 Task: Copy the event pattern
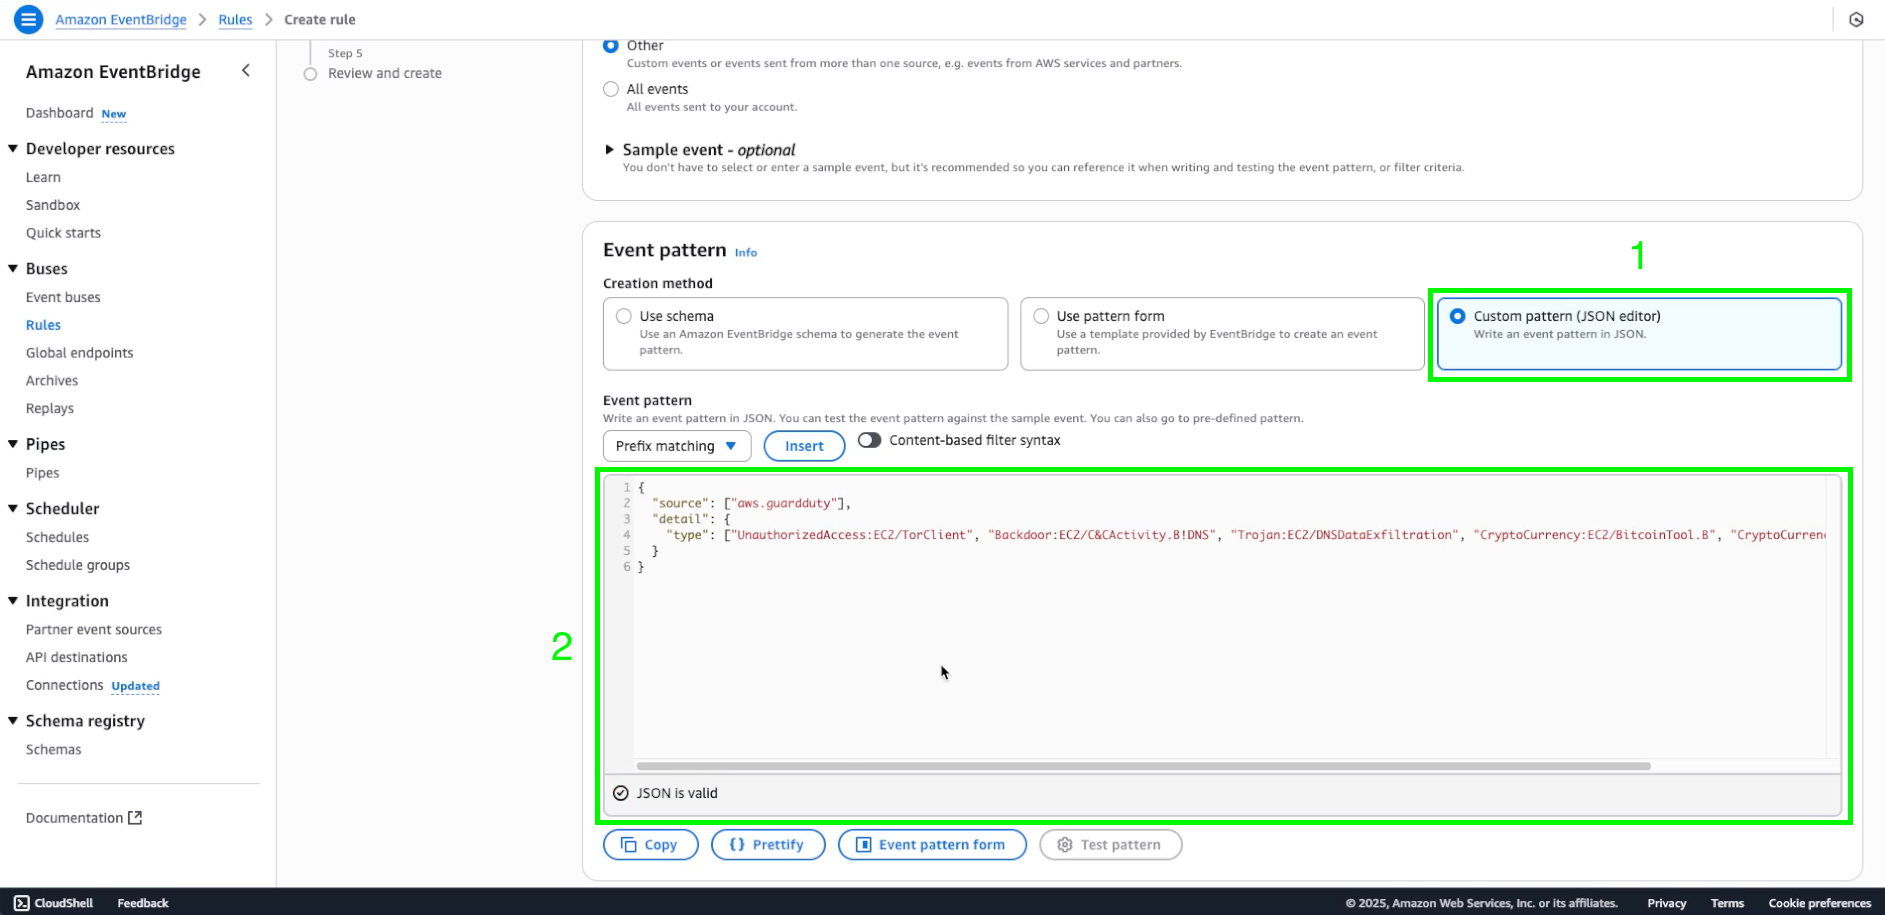coord(650,845)
